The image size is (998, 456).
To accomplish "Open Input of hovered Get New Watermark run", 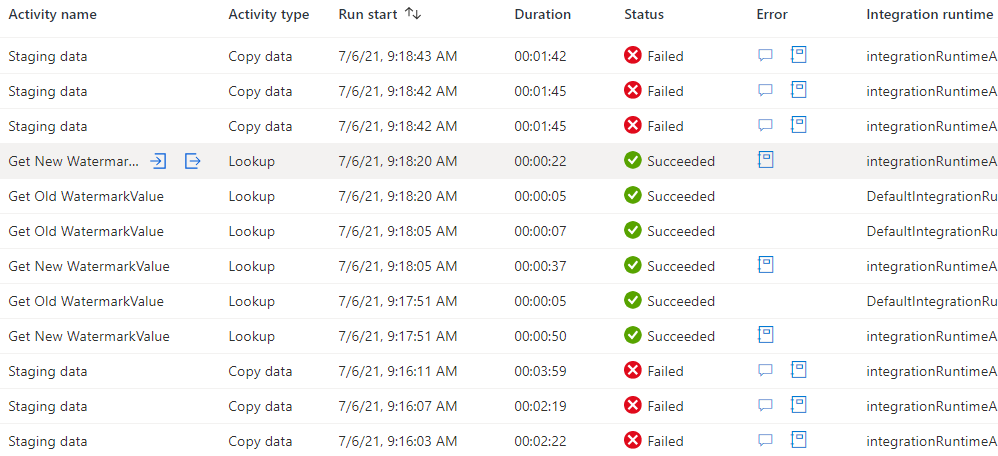I will (158, 161).
